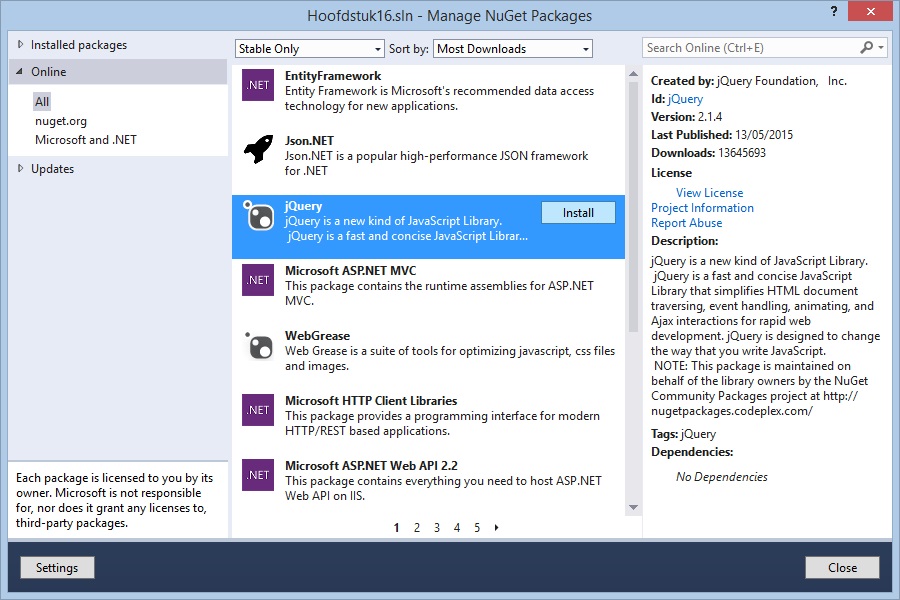900x600 pixels.
Task: Click the search magnifier icon
Action: pyautogui.click(x=866, y=48)
